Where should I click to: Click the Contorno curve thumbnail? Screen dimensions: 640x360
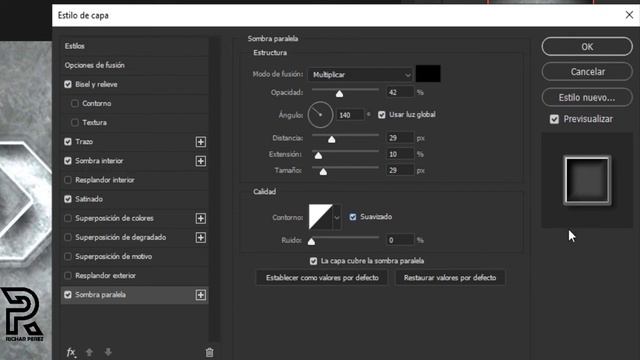point(320,217)
